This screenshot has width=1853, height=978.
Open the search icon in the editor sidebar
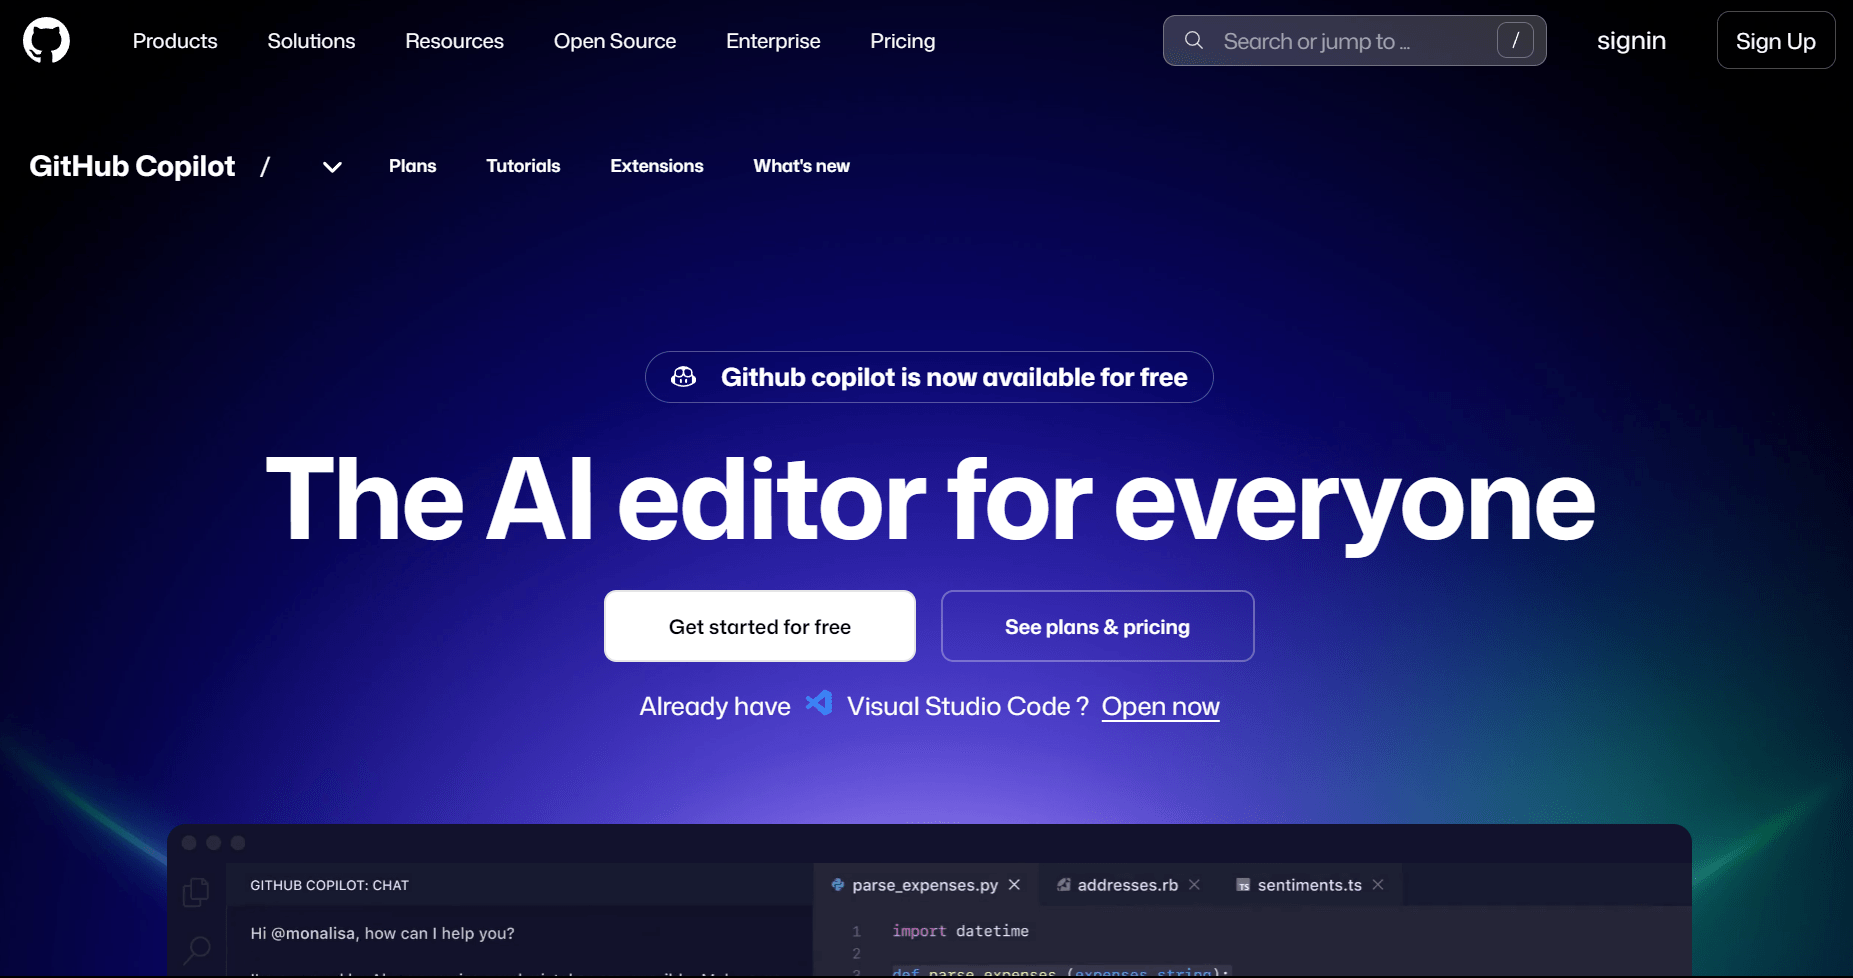197,949
